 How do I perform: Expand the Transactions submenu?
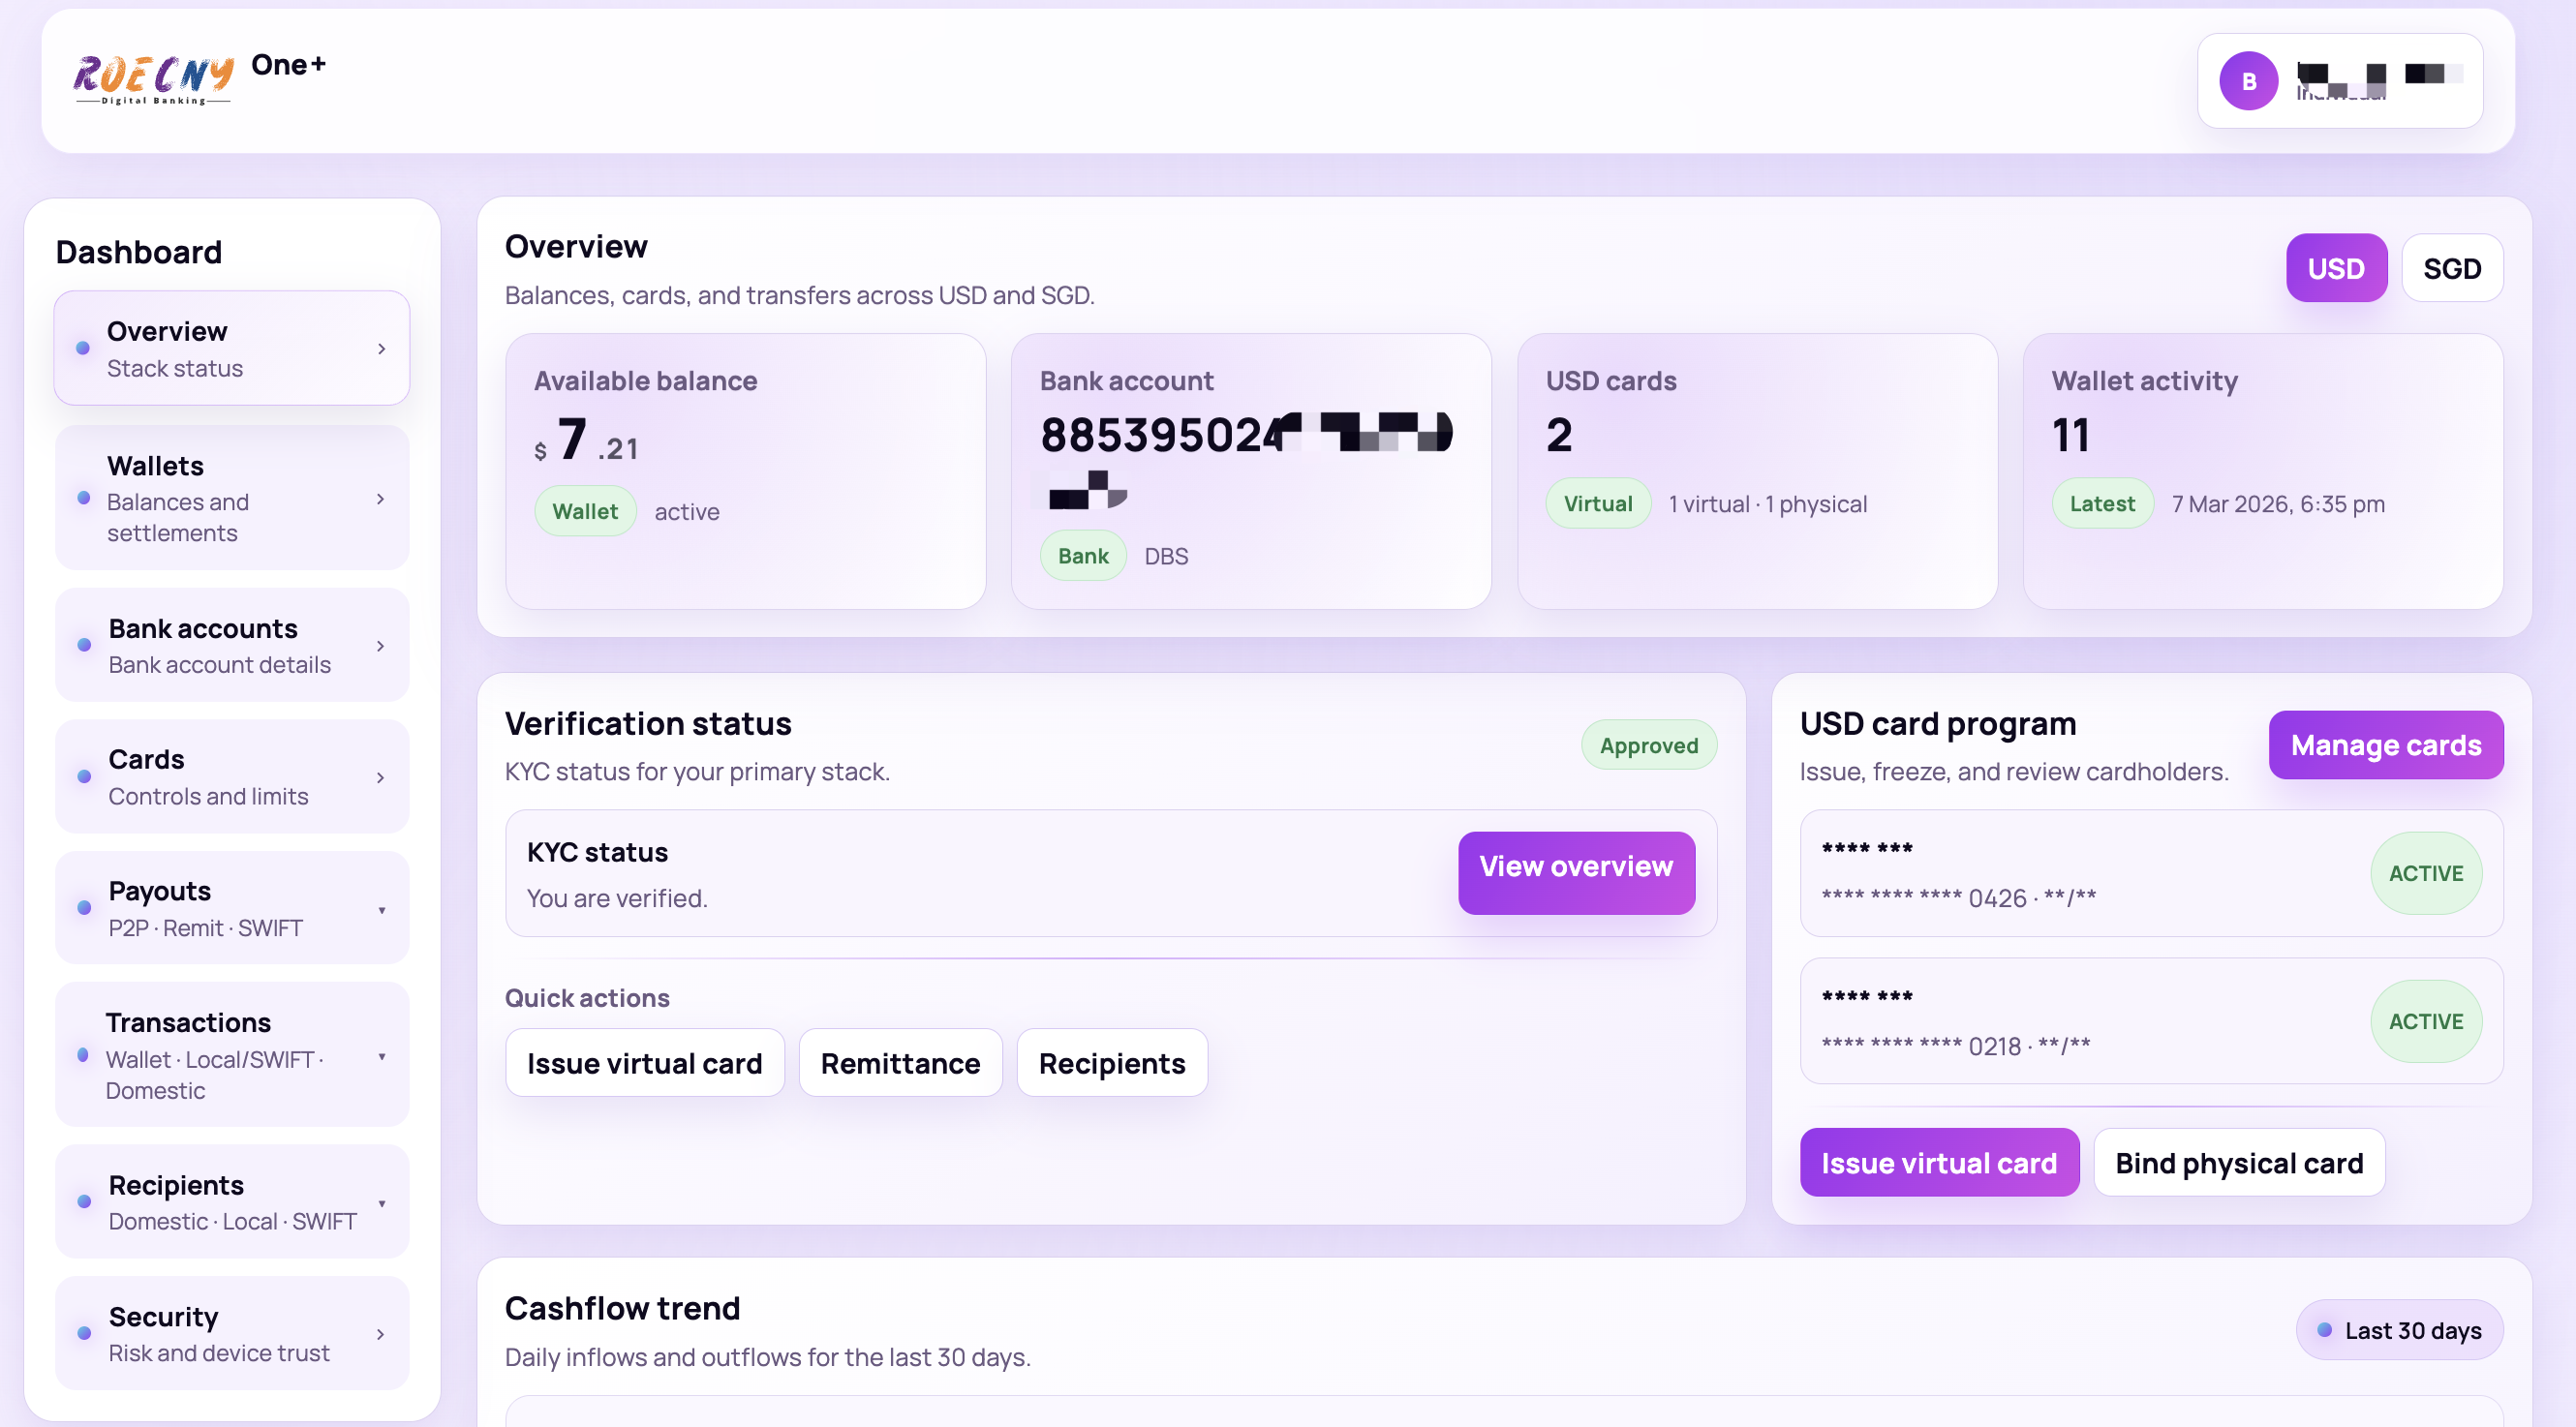[x=381, y=1056]
